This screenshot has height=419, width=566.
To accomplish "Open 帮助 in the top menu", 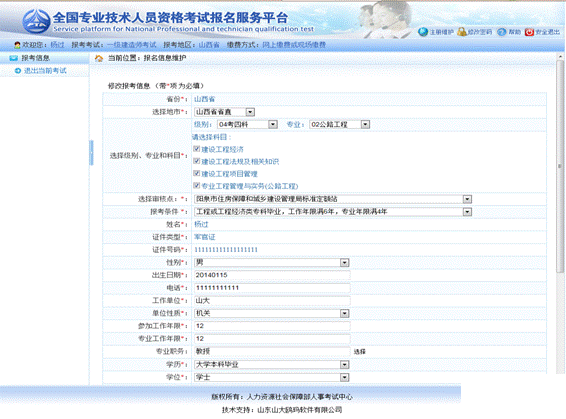I will [x=515, y=32].
